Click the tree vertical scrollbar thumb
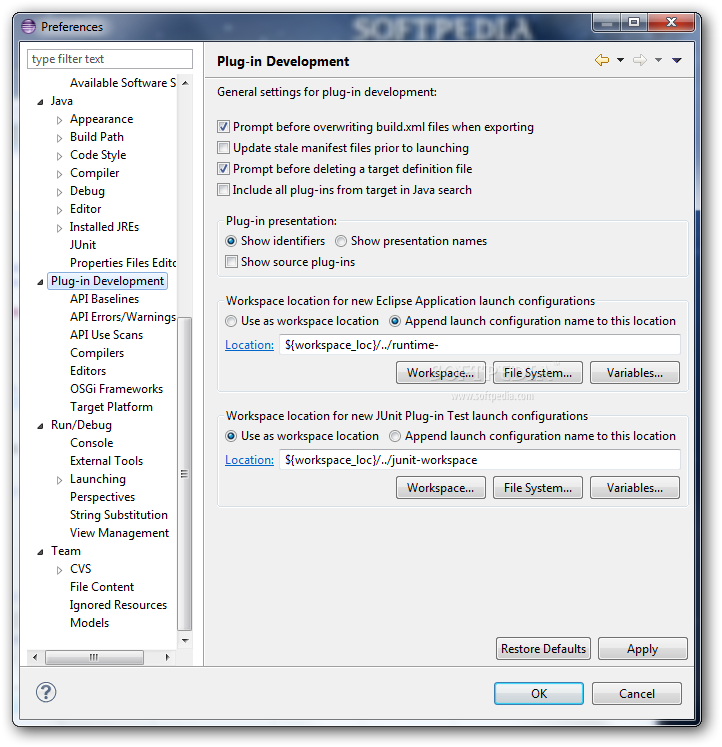 click(185, 473)
